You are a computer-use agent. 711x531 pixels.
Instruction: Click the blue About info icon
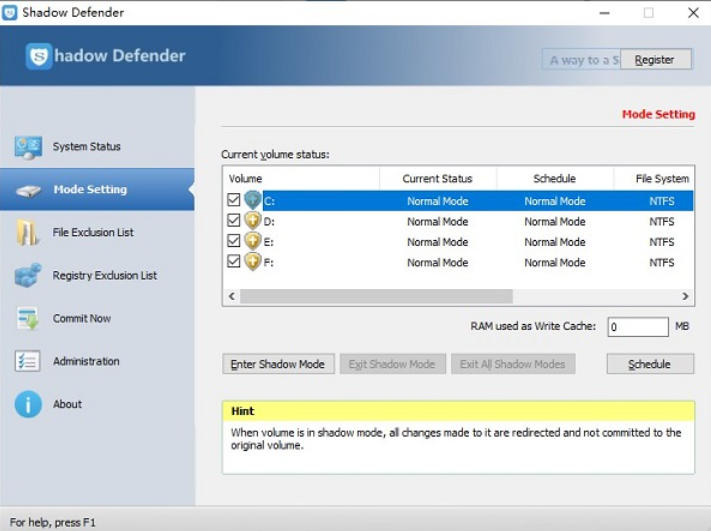pyautogui.click(x=28, y=405)
